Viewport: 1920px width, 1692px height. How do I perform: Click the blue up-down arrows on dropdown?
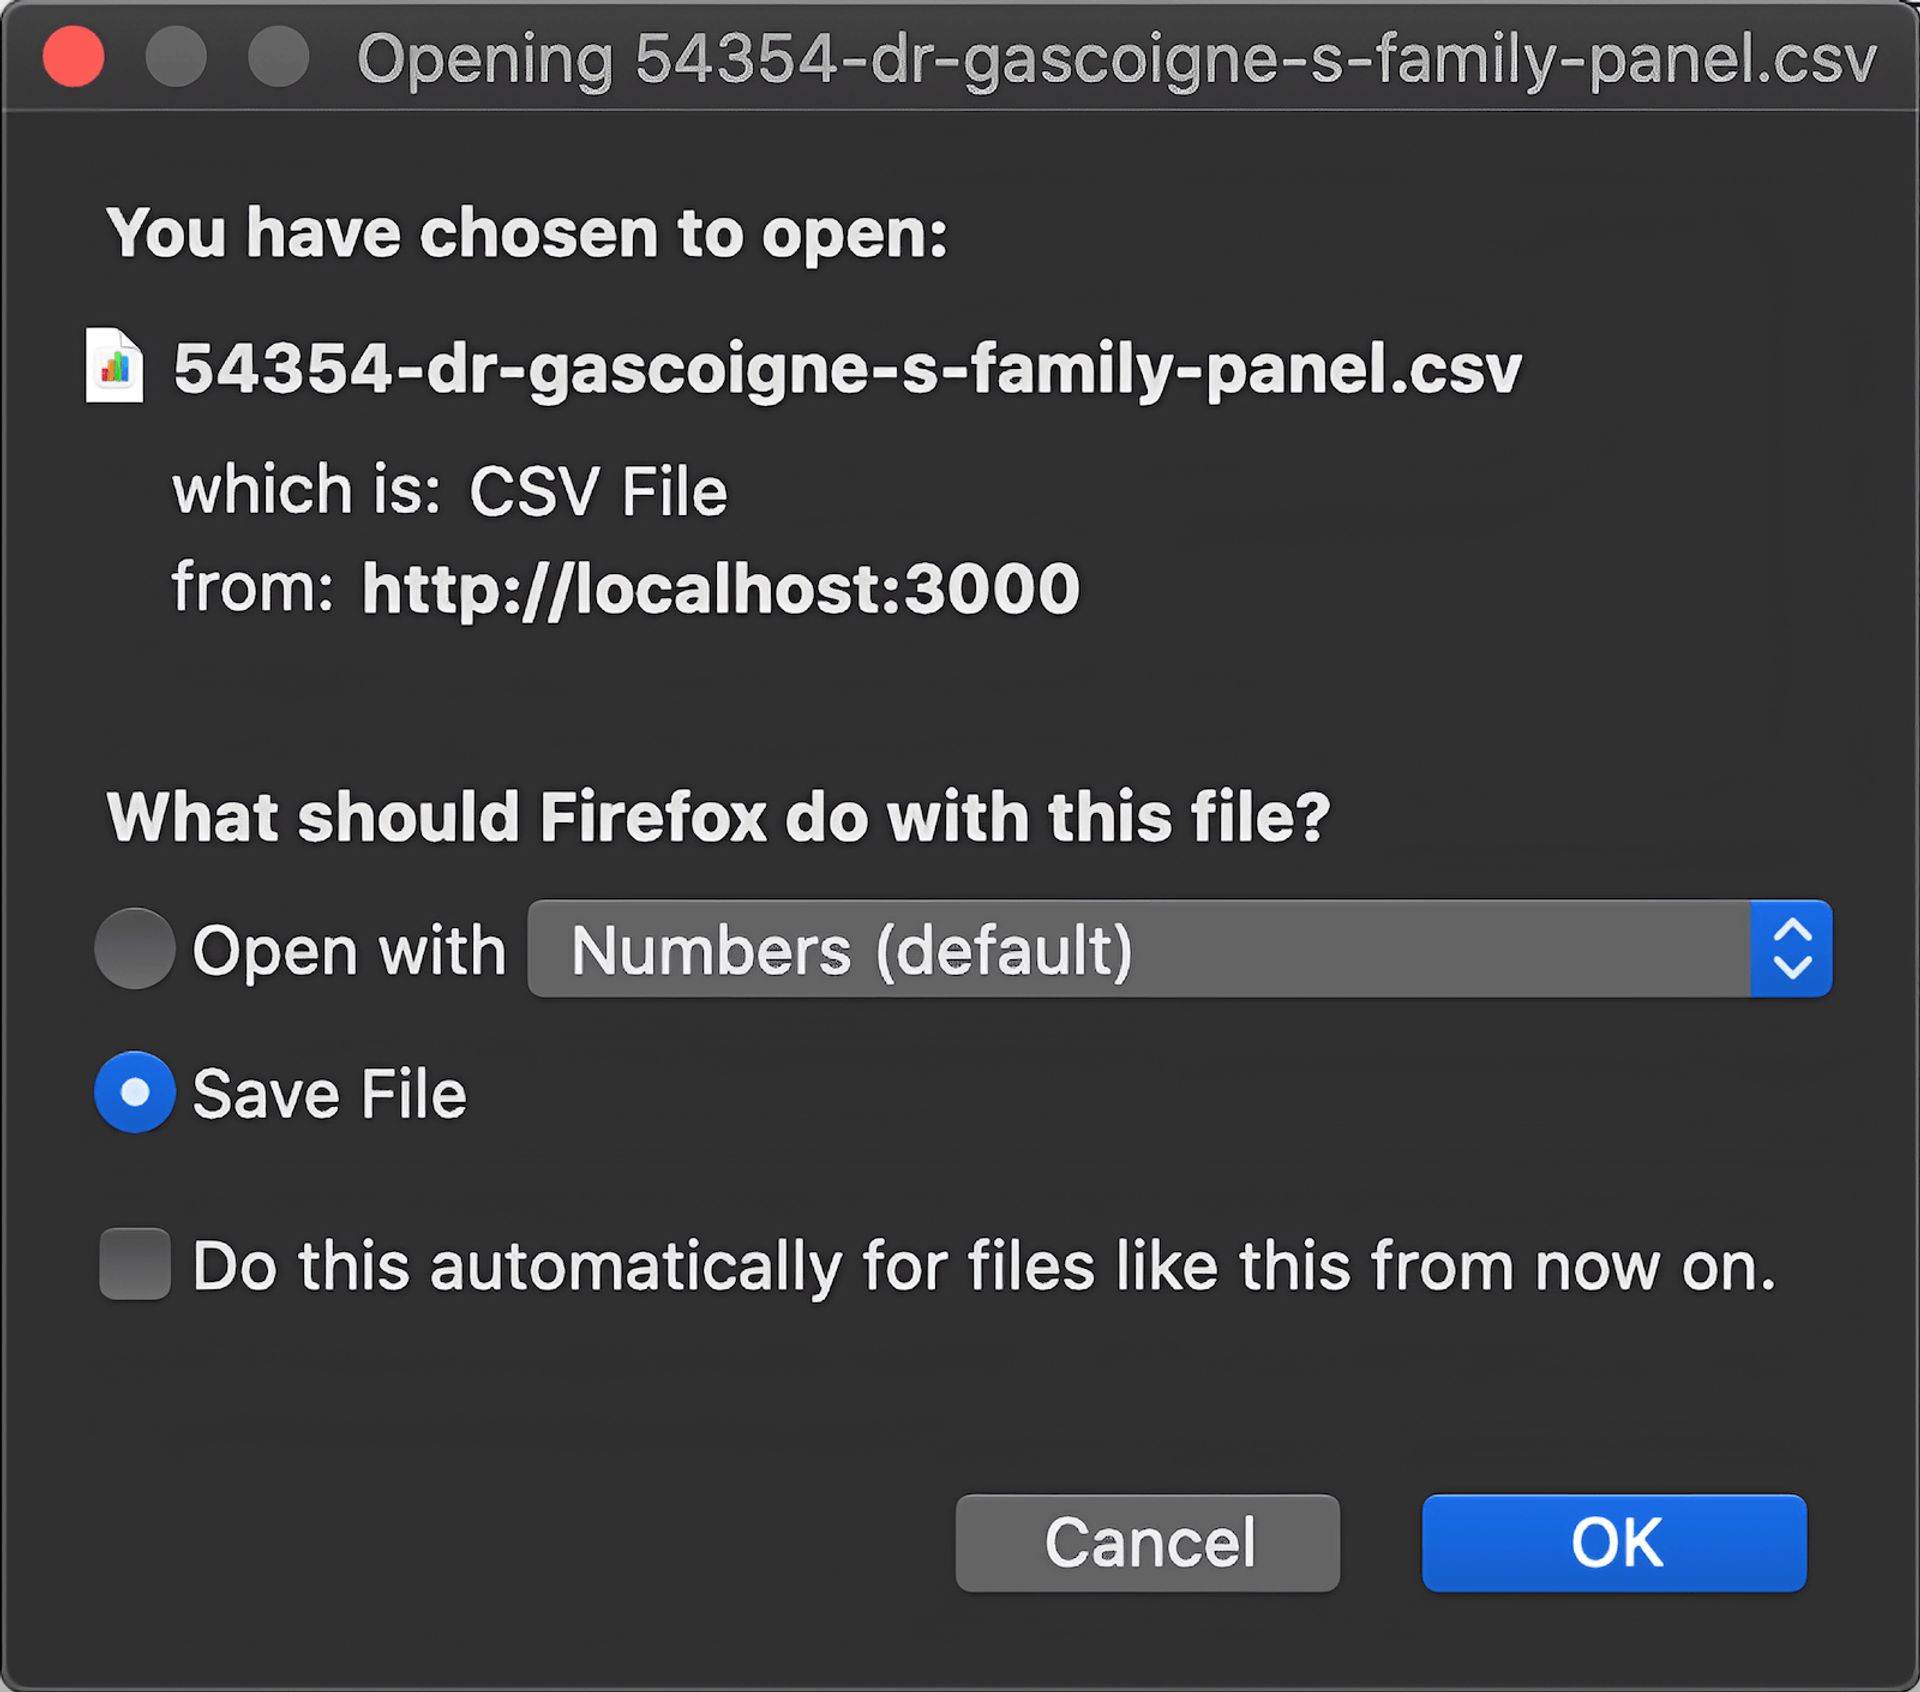1790,949
